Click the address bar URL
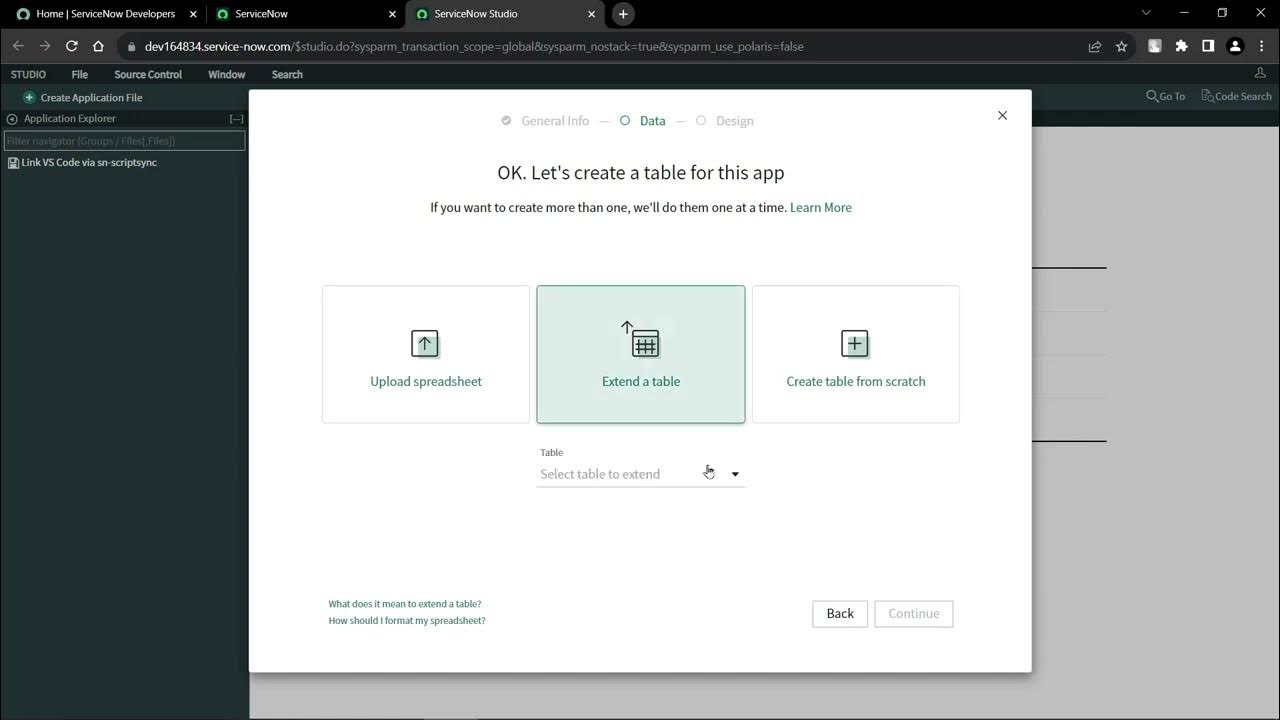The width and height of the screenshot is (1280, 720). (x=474, y=46)
